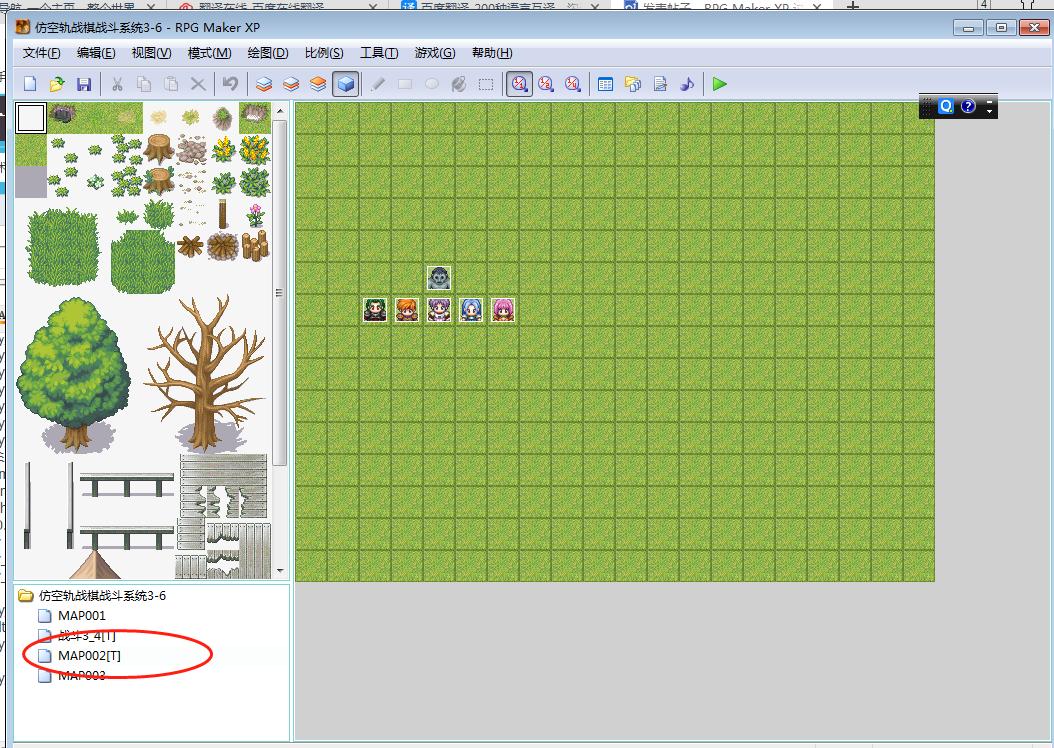
Task: Open the Sound Test music note icon
Action: [x=687, y=84]
